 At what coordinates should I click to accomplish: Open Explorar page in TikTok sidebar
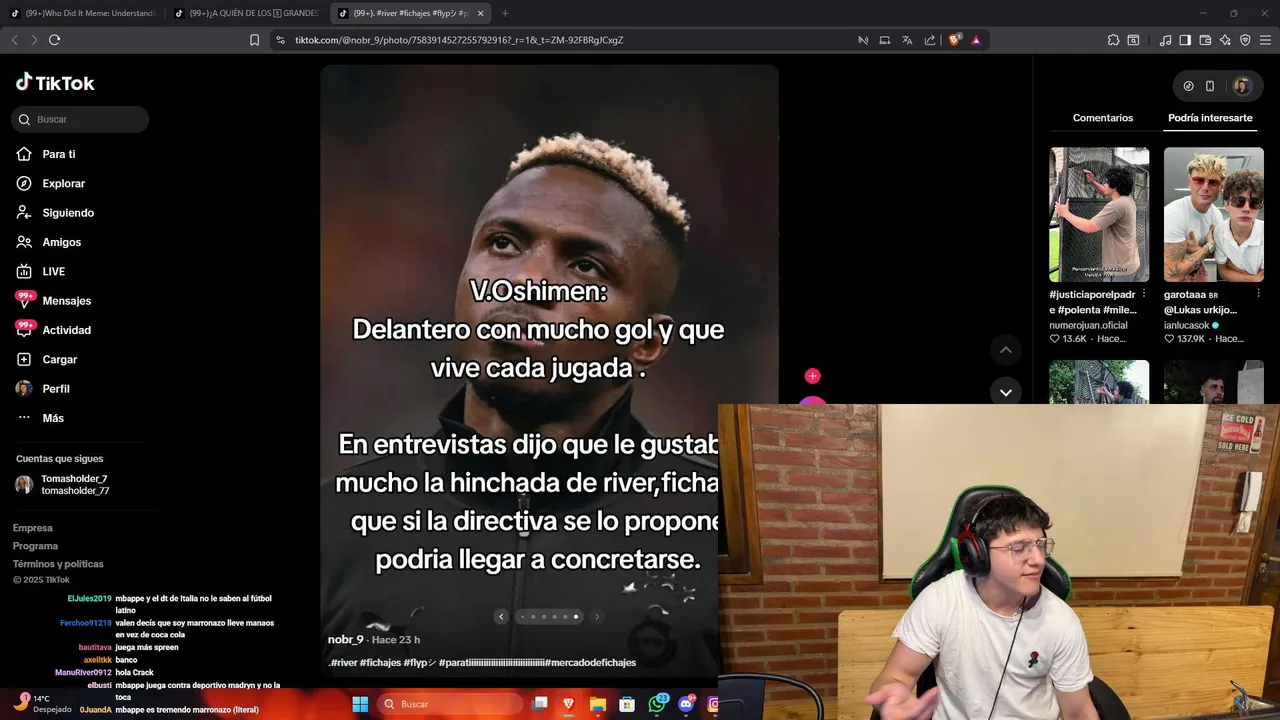[x=51, y=184]
